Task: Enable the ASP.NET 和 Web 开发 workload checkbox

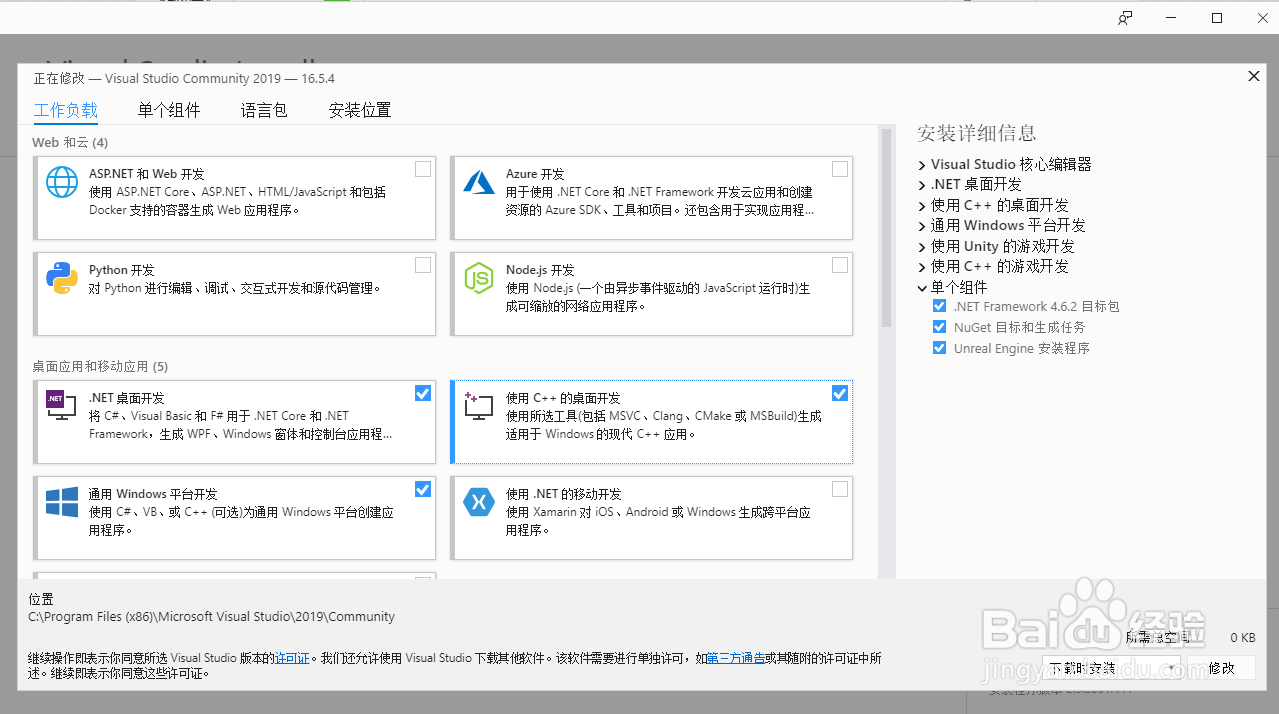Action: tap(423, 169)
